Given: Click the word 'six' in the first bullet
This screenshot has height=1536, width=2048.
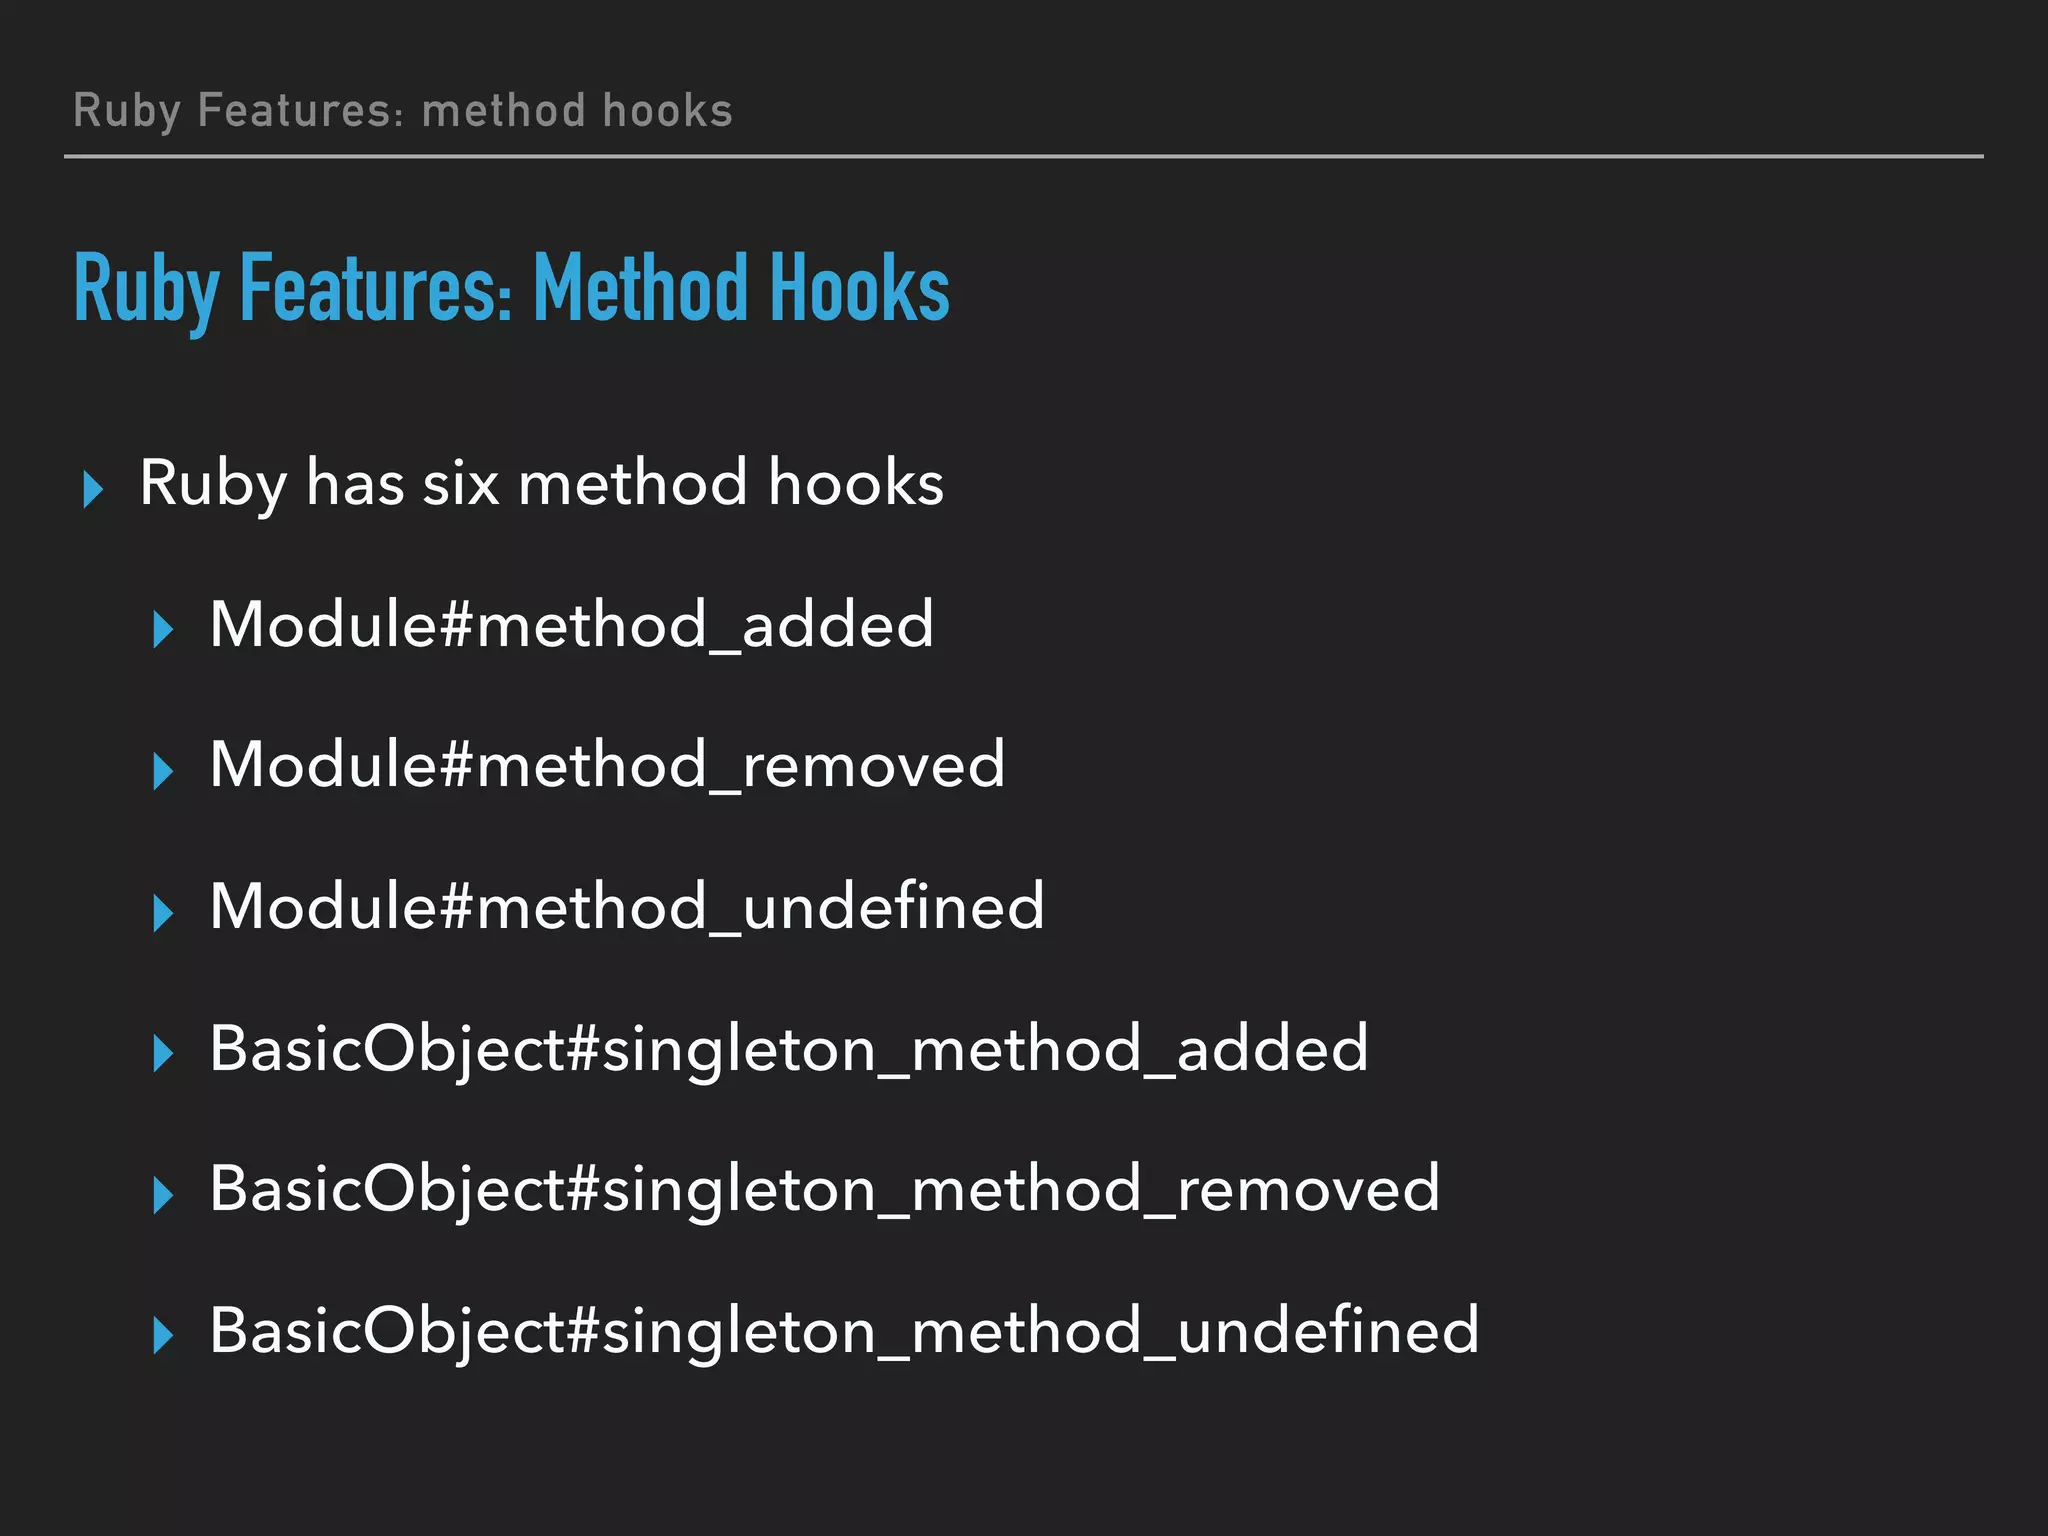Looking at the screenshot, I should tap(461, 484).
